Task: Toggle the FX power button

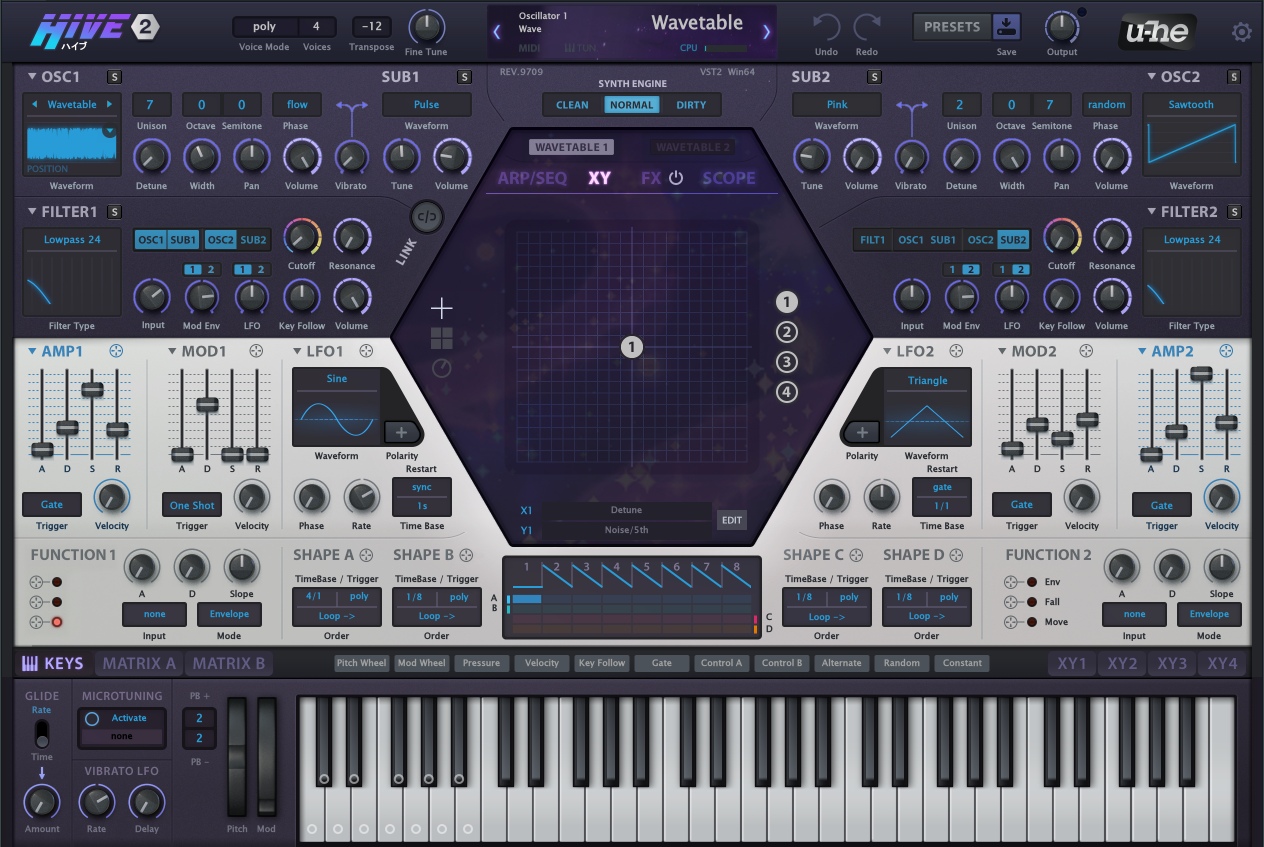Action: click(676, 178)
